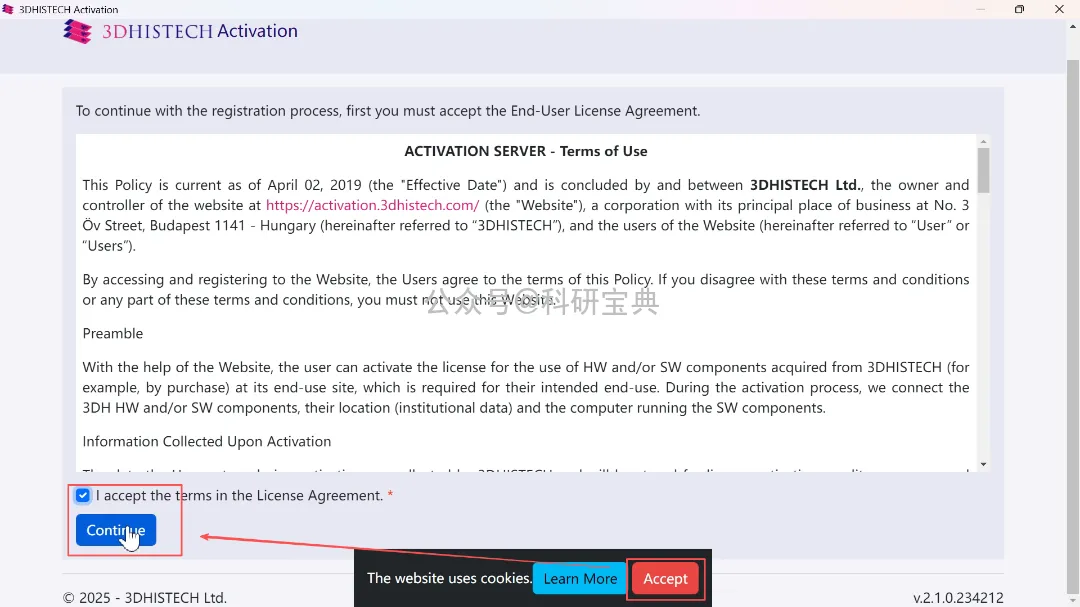
Task: Open the activation.3dhistech.com link
Action: (x=373, y=205)
